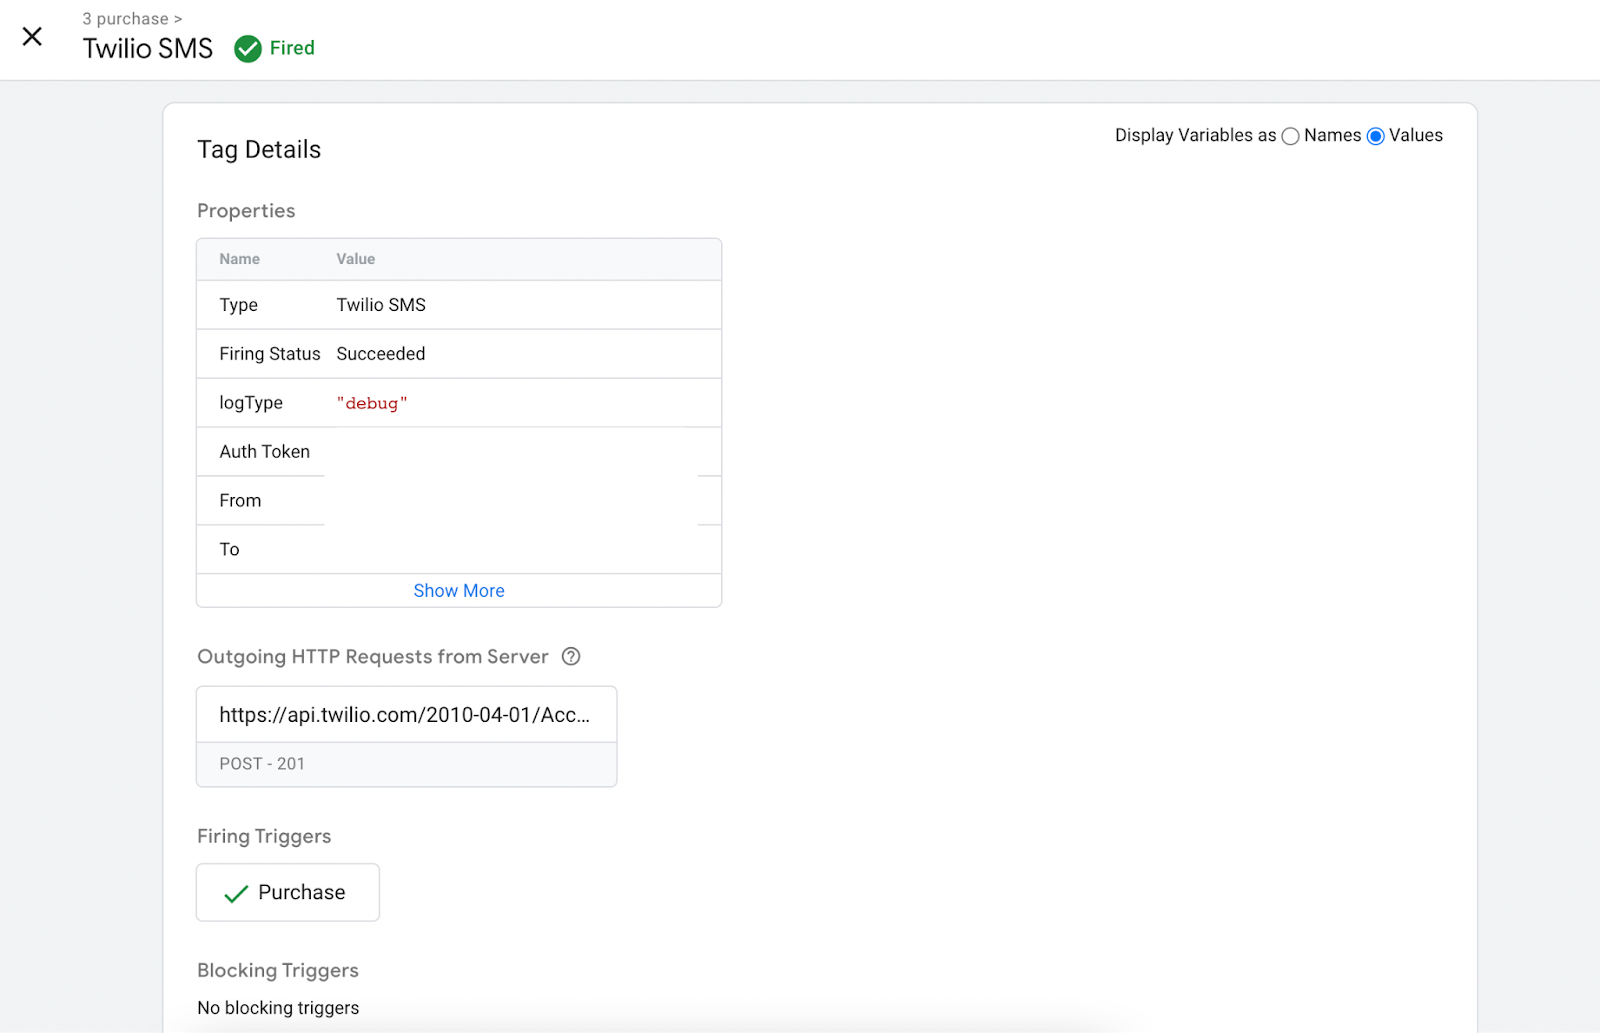The width and height of the screenshot is (1600, 1033).
Task: Click the Fired status label
Action: click(292, 48)
